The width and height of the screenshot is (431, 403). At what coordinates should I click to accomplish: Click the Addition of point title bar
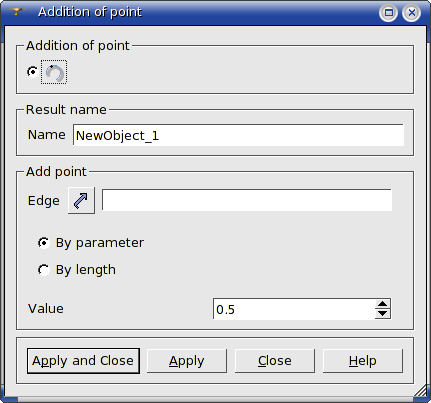coord(215,13)
